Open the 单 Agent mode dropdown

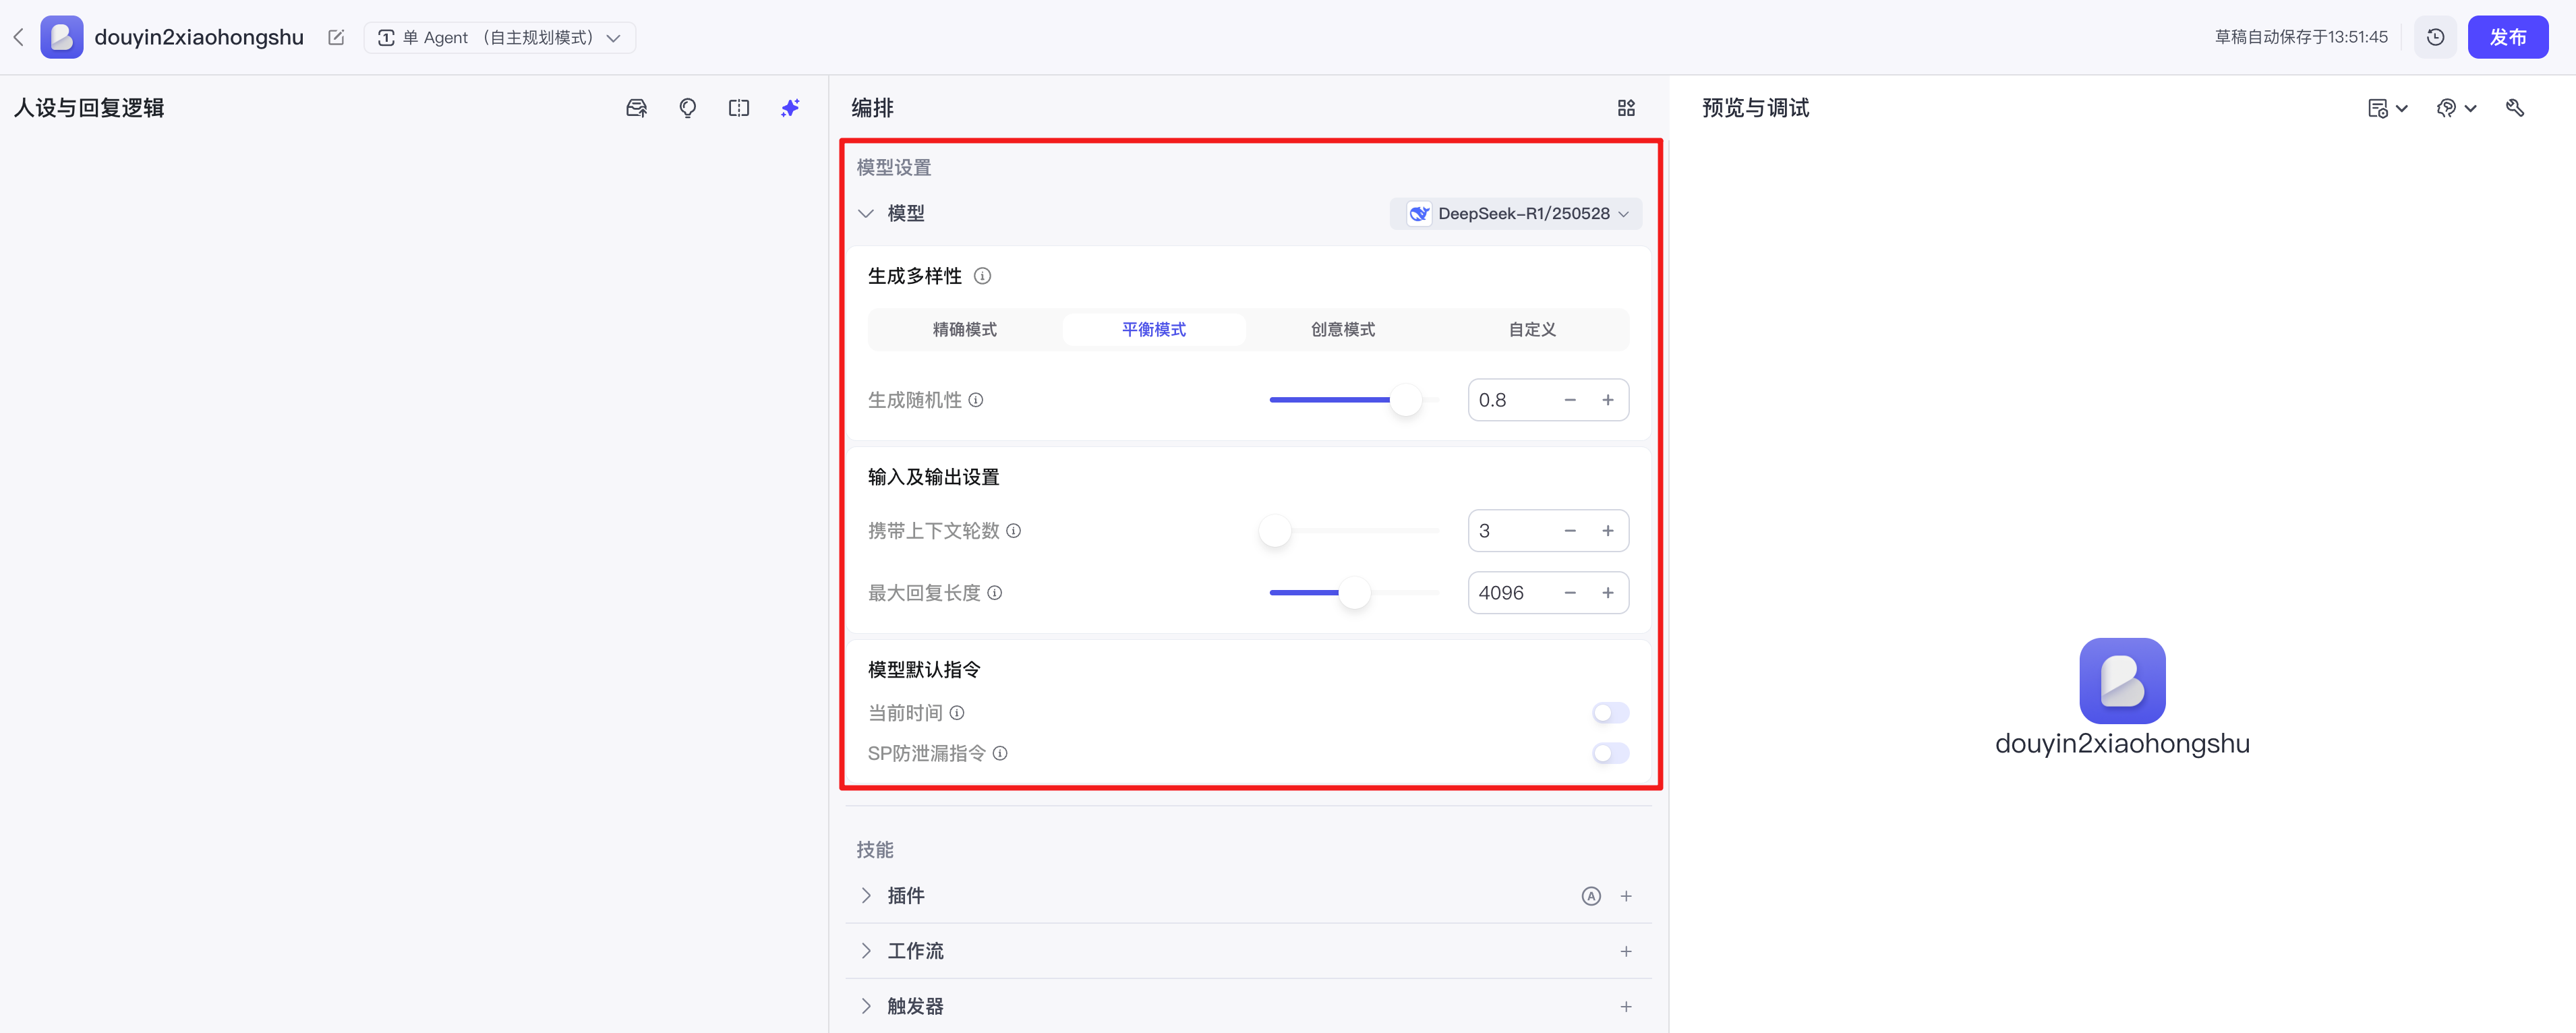click(x=499, y=37)
